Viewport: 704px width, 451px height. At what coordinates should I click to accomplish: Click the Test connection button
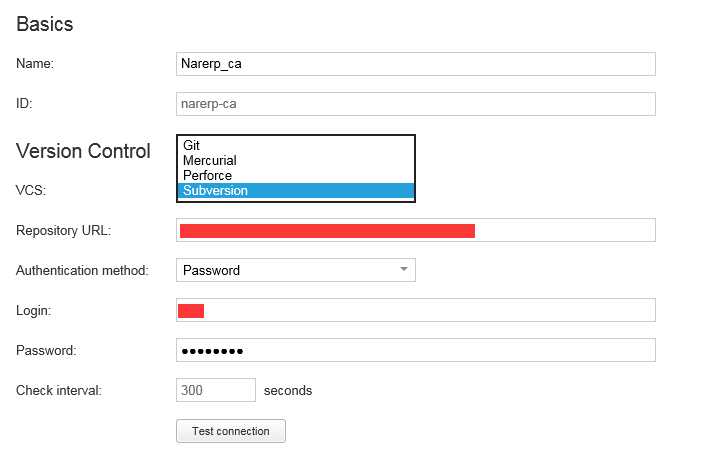click(231, 431)
